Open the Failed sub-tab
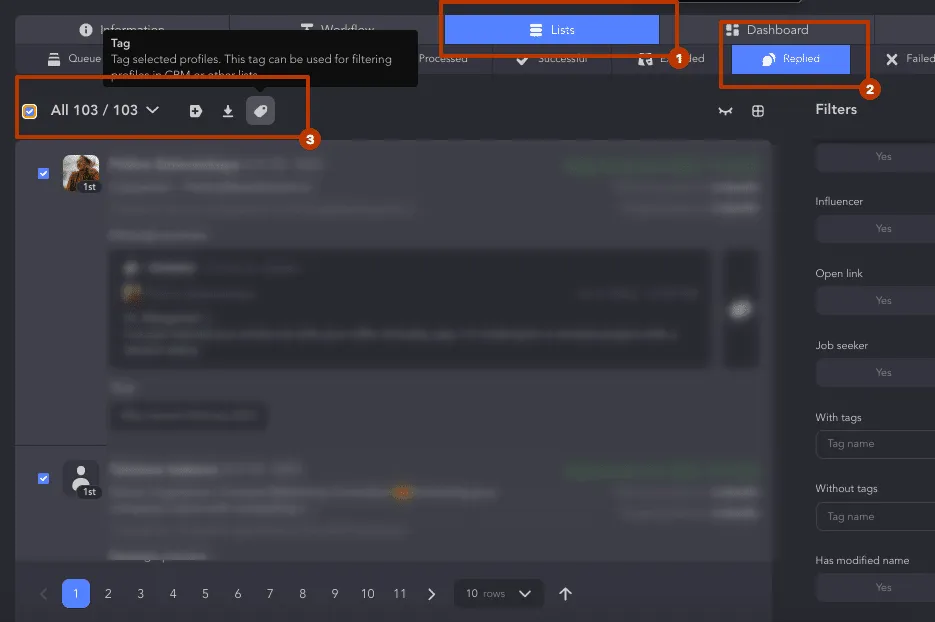This screenshot has width=935, height=622. (910, 59)
